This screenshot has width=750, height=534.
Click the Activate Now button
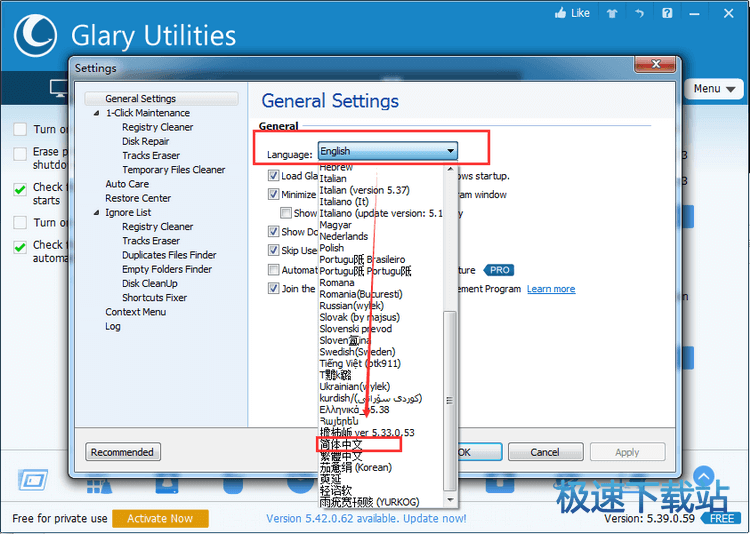coord(160,519)
